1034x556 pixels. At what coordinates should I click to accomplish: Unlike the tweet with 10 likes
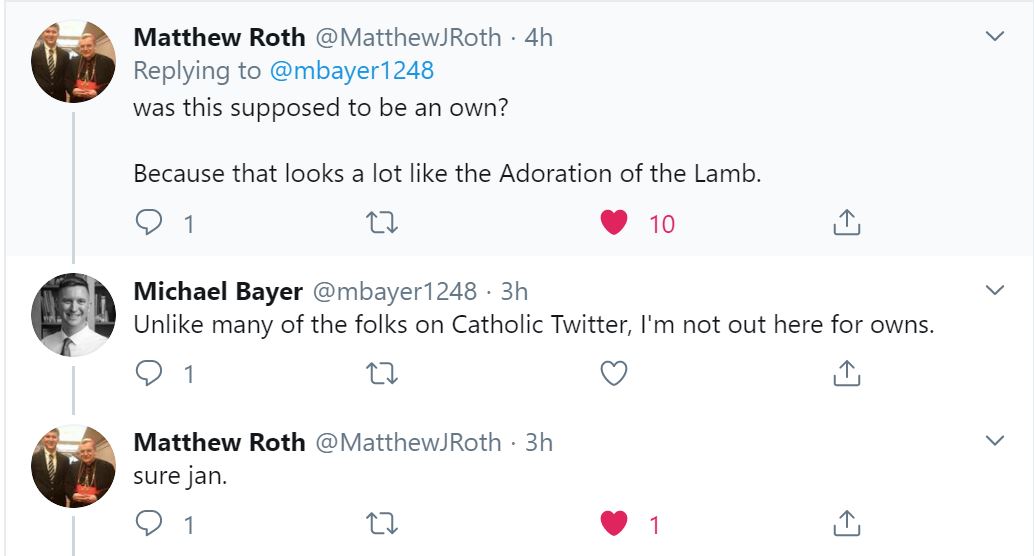[614, 222]
